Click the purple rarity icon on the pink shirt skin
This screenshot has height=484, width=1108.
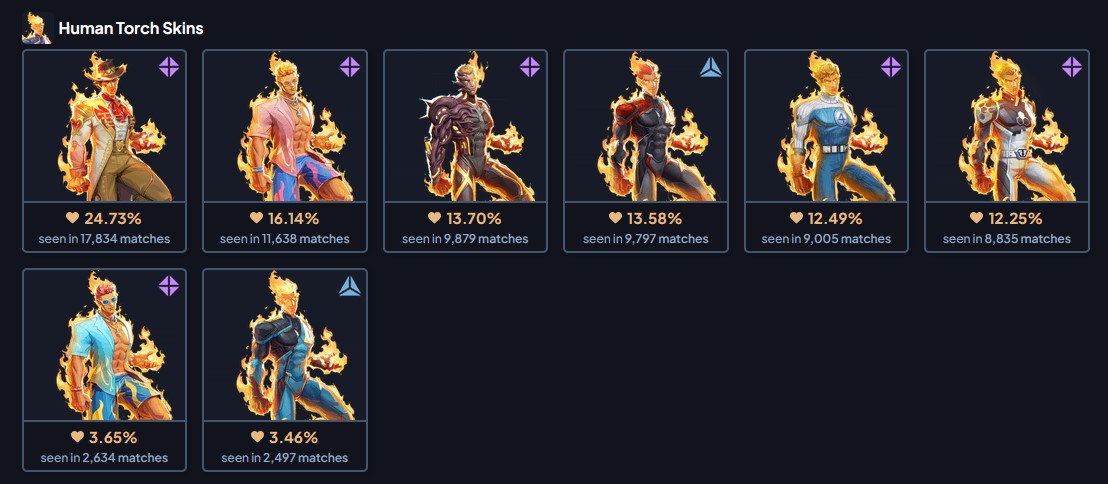click(x=350, y=67)
